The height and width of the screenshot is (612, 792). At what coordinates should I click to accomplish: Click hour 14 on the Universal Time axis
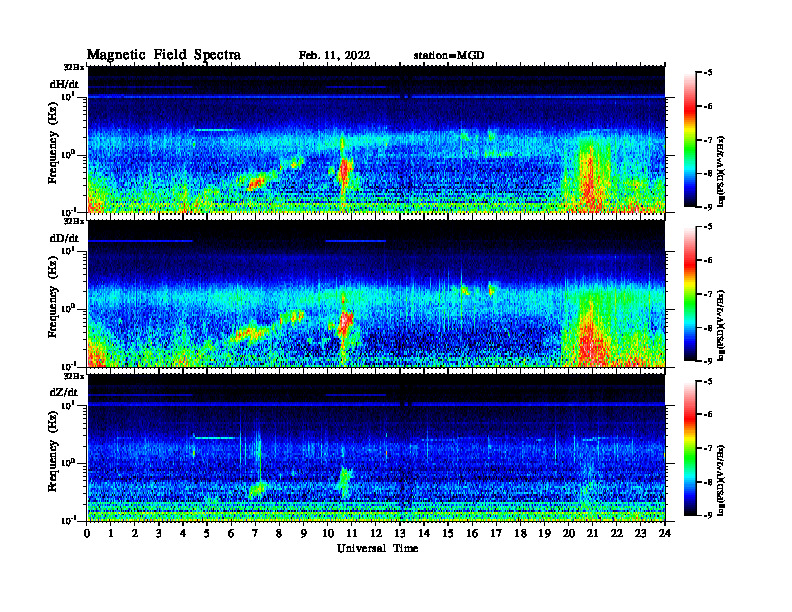tap(424, 533)
